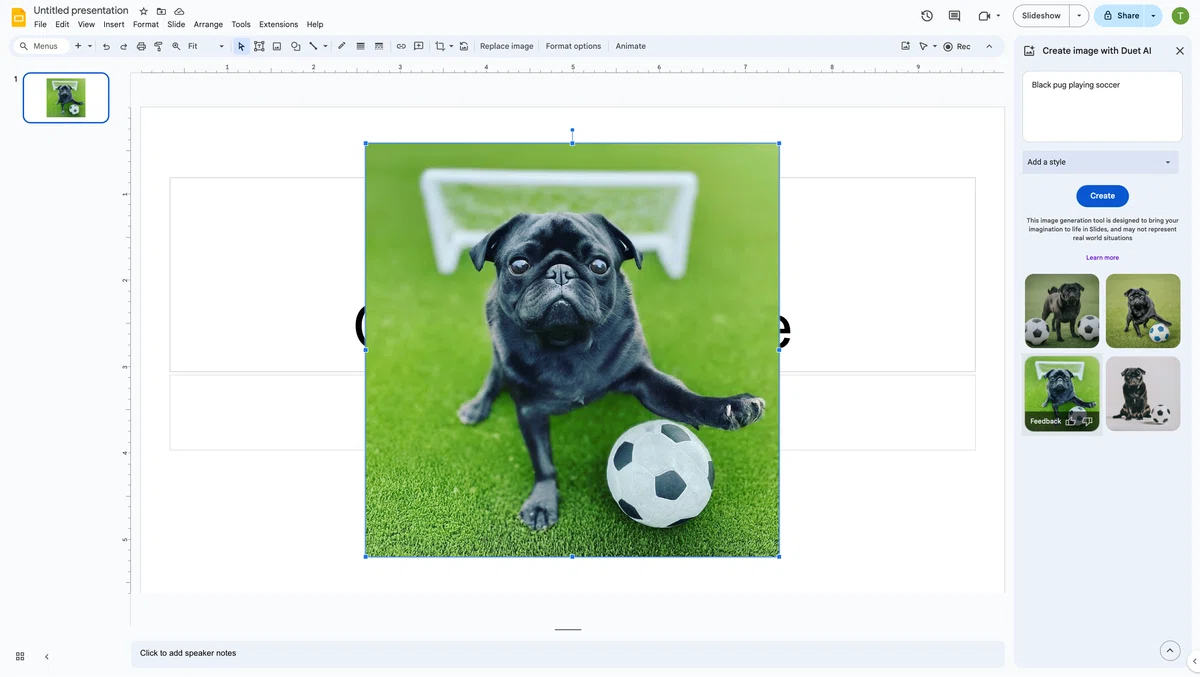Click the Replace image button
The image size is (1200, 677).
tap(507, 46)
